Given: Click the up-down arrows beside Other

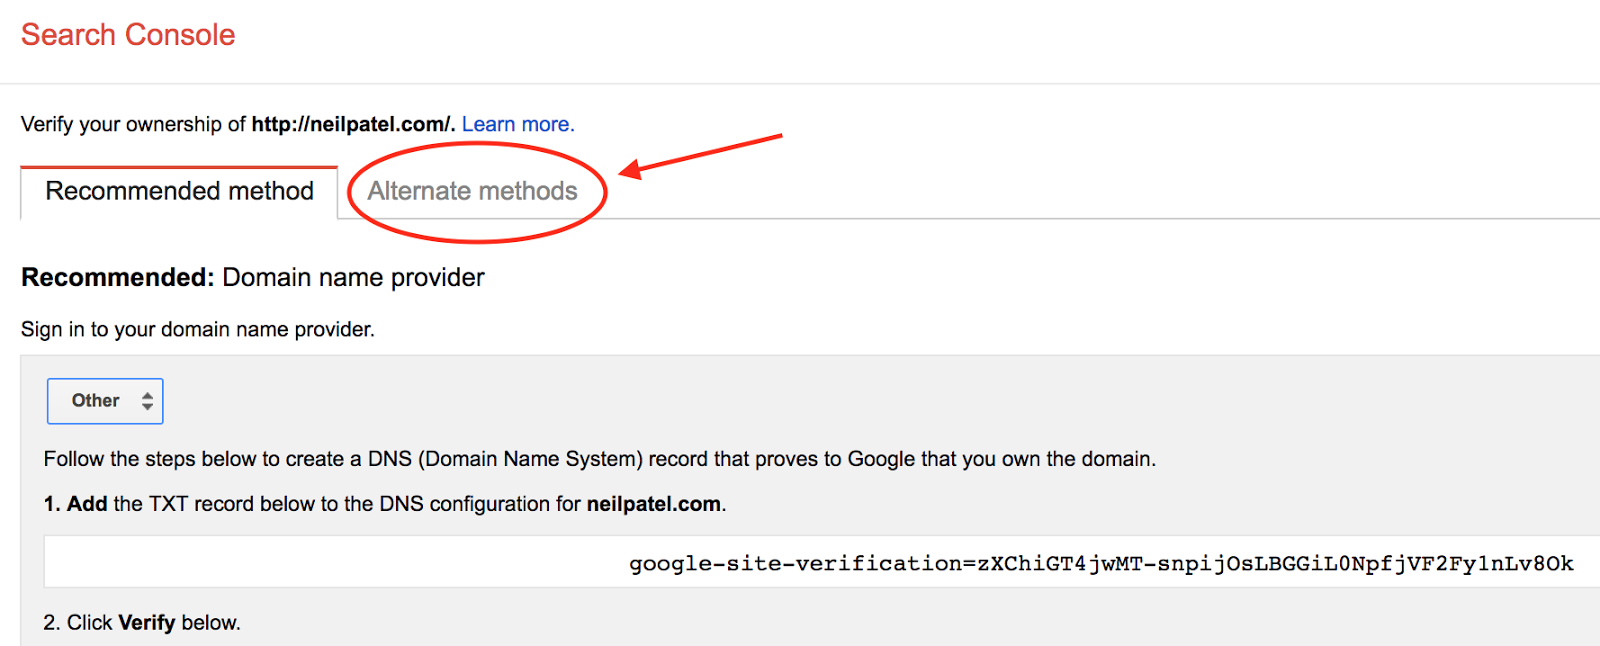Looking at the screenshot, I should (147, 401).
